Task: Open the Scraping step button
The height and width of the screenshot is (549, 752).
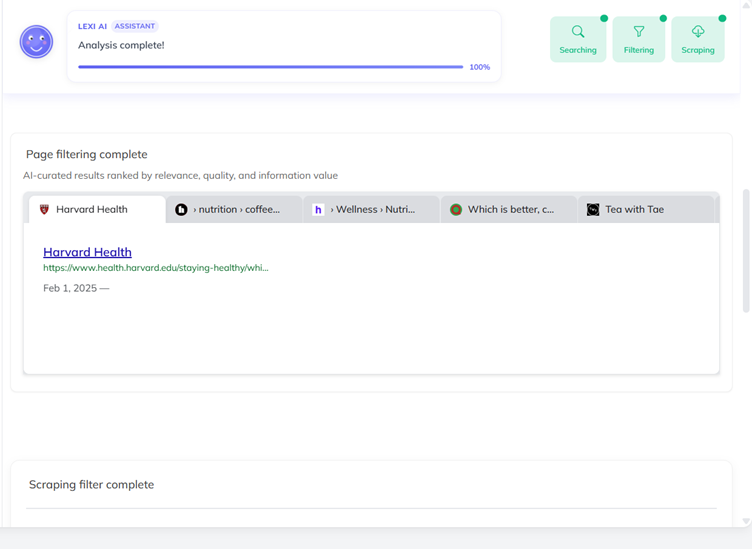Action: click(x=698, y=39)
